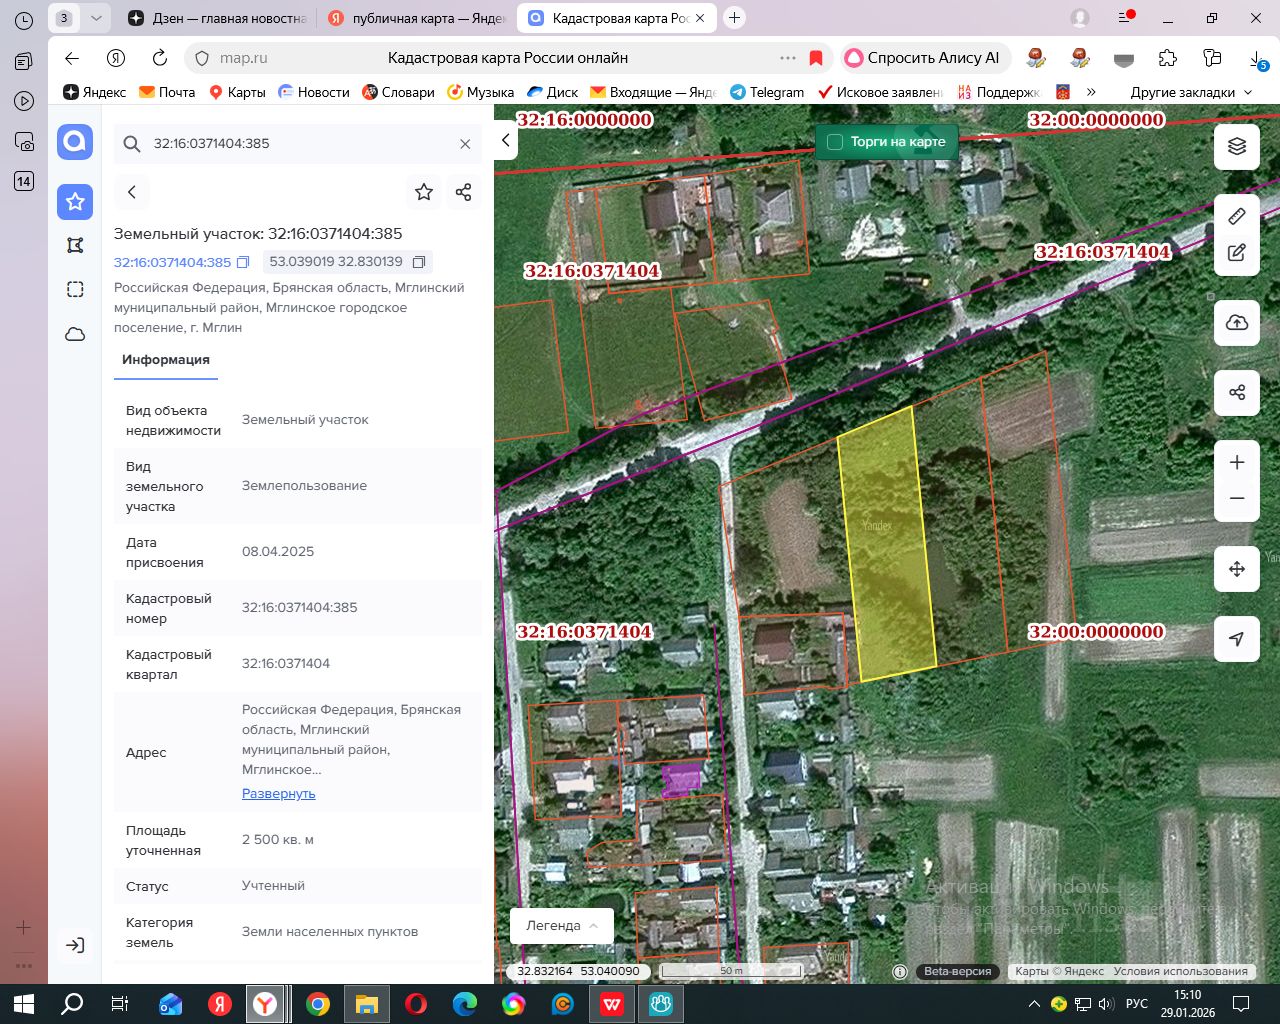
Task: Open the browser main menu
Action: click(x=1123, y=18)
